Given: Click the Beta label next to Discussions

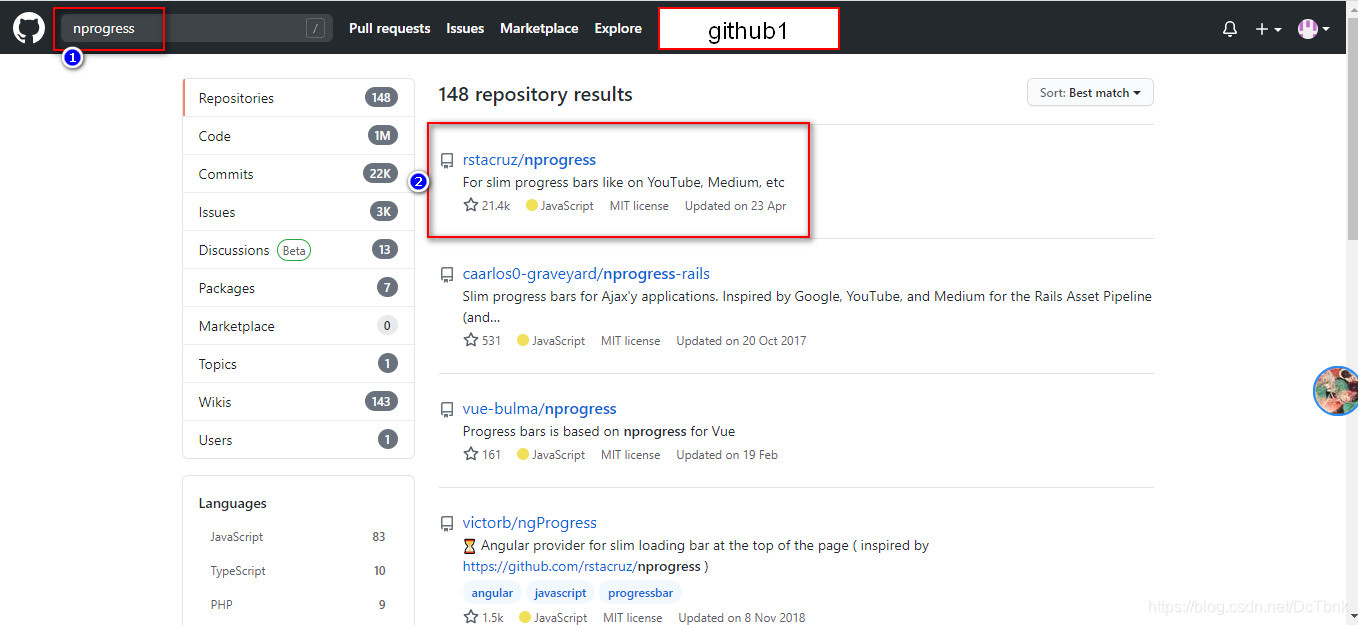Looking at the screenshot, I should (294, 250).
